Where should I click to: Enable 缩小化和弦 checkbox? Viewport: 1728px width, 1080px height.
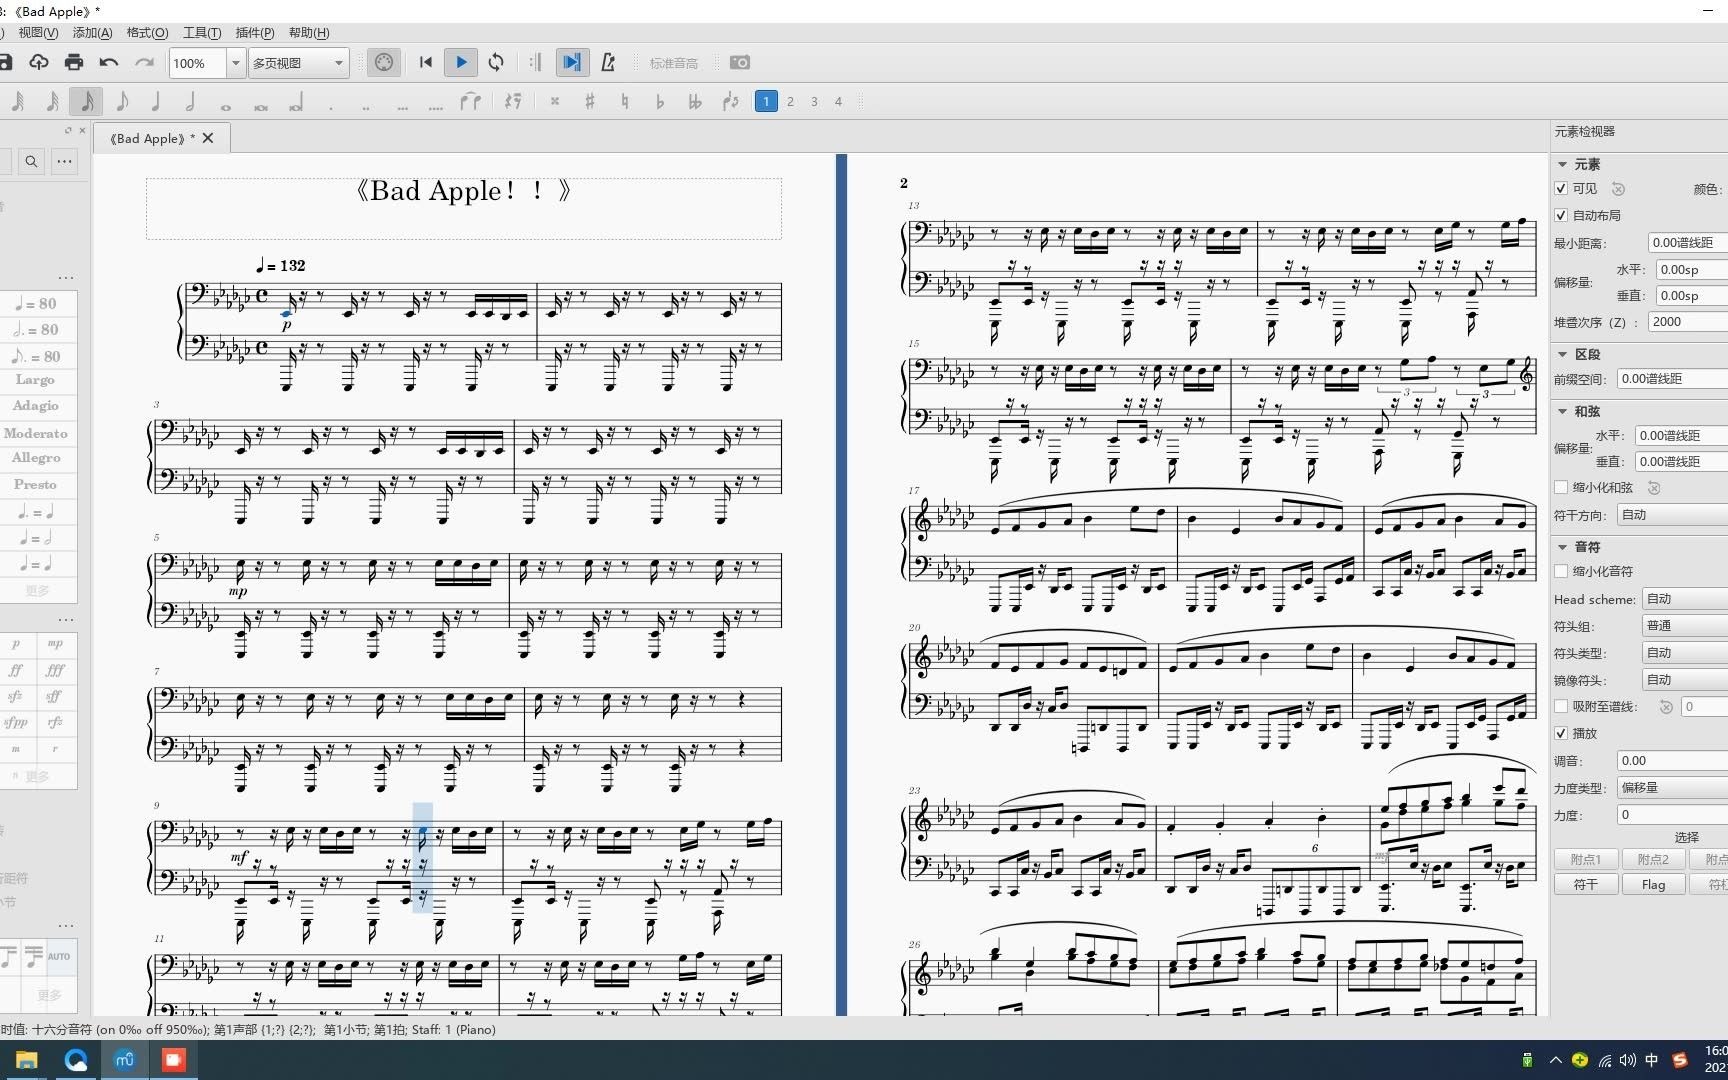coord(1561,487)
